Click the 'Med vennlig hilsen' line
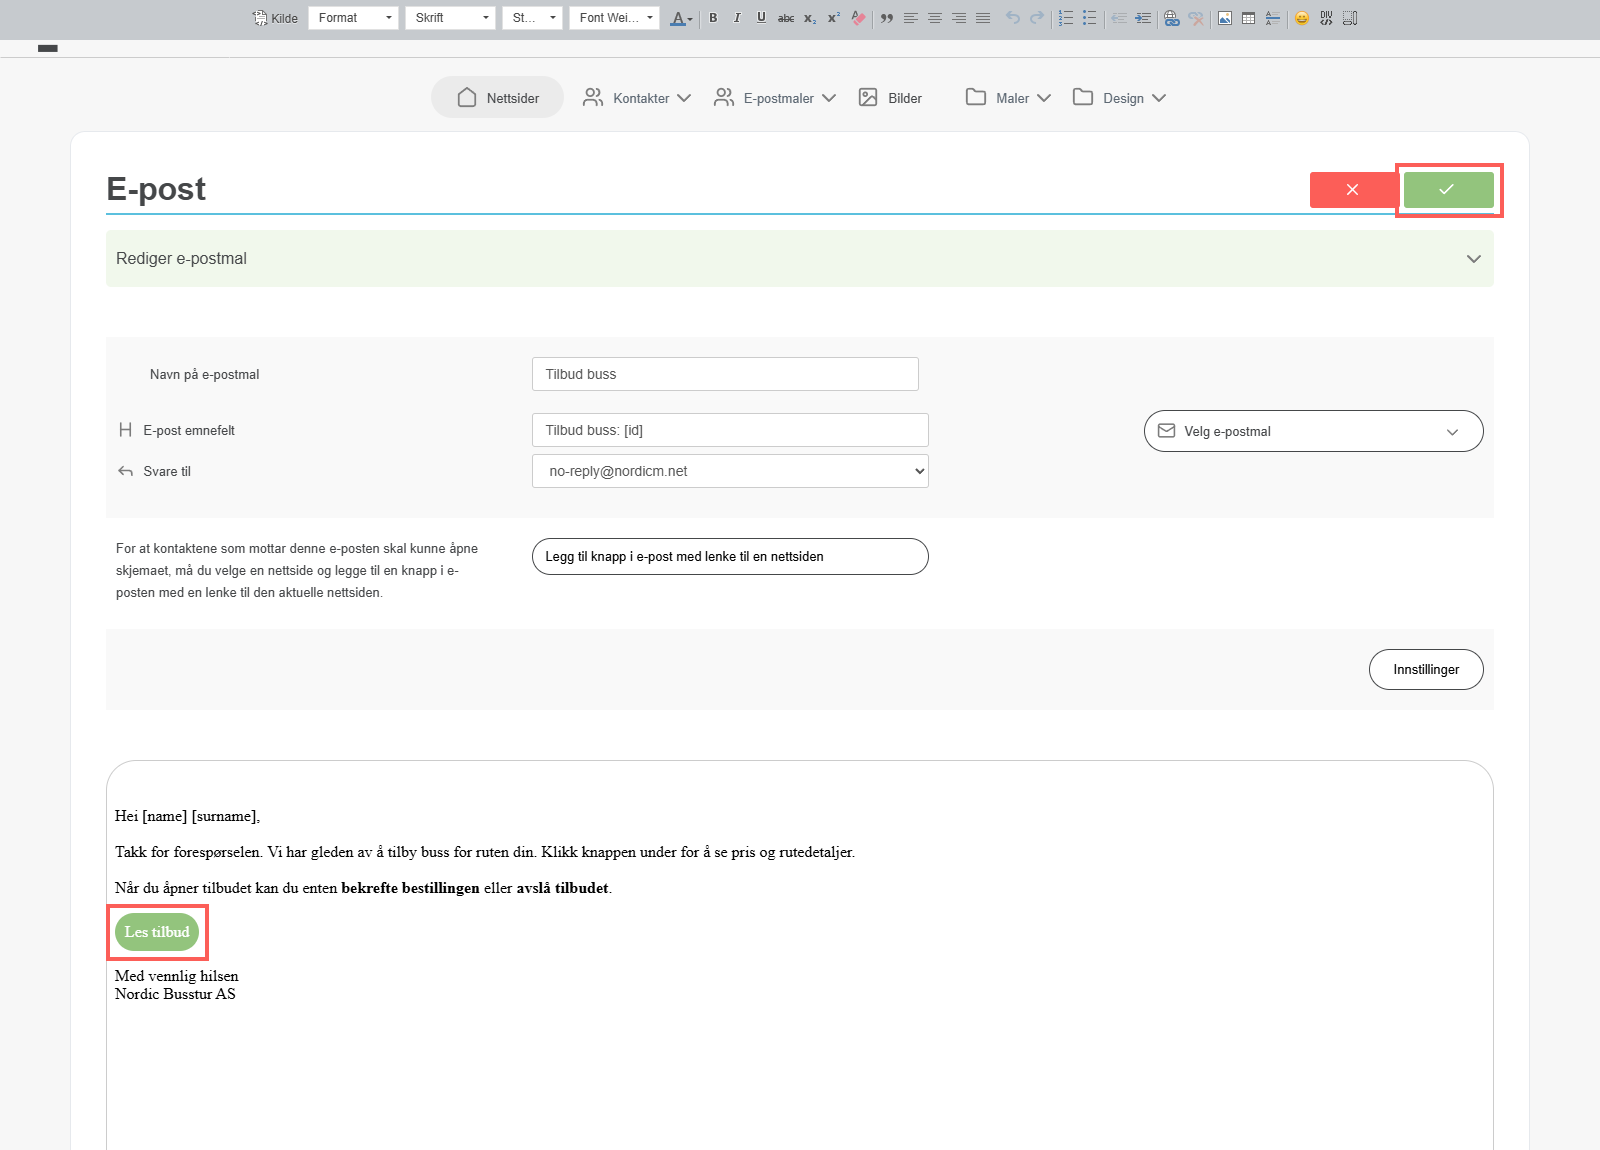 [177, 976]
